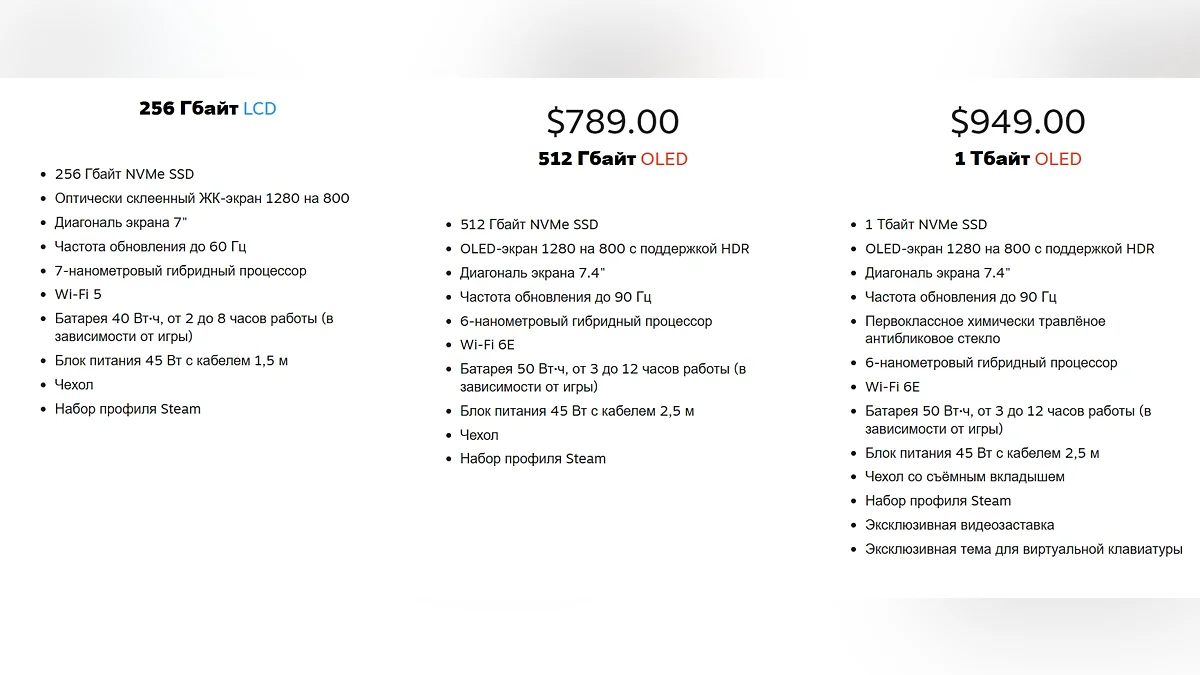
Task: Select the 512 Гбайт OLED model heading
Action: click(613, 159)
